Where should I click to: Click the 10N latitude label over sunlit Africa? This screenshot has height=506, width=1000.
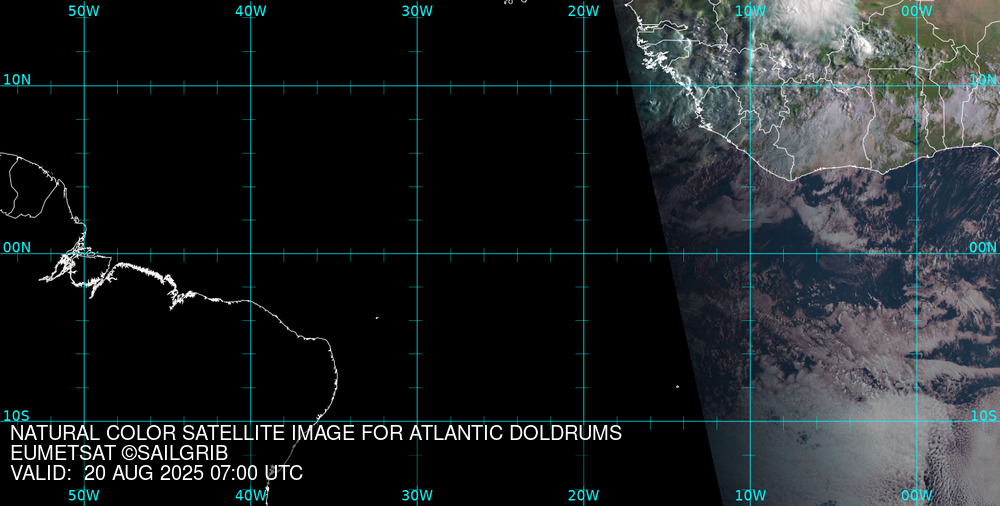tap(983, 80)
